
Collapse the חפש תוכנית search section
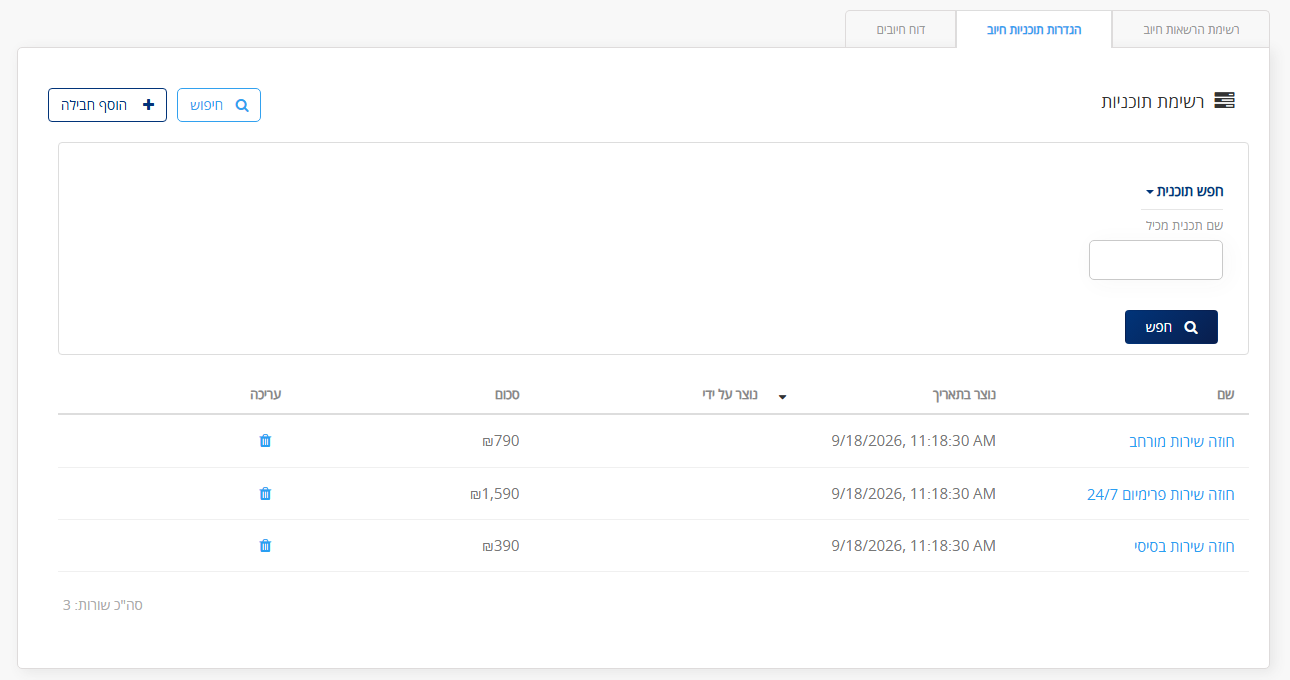(1184, 191)
